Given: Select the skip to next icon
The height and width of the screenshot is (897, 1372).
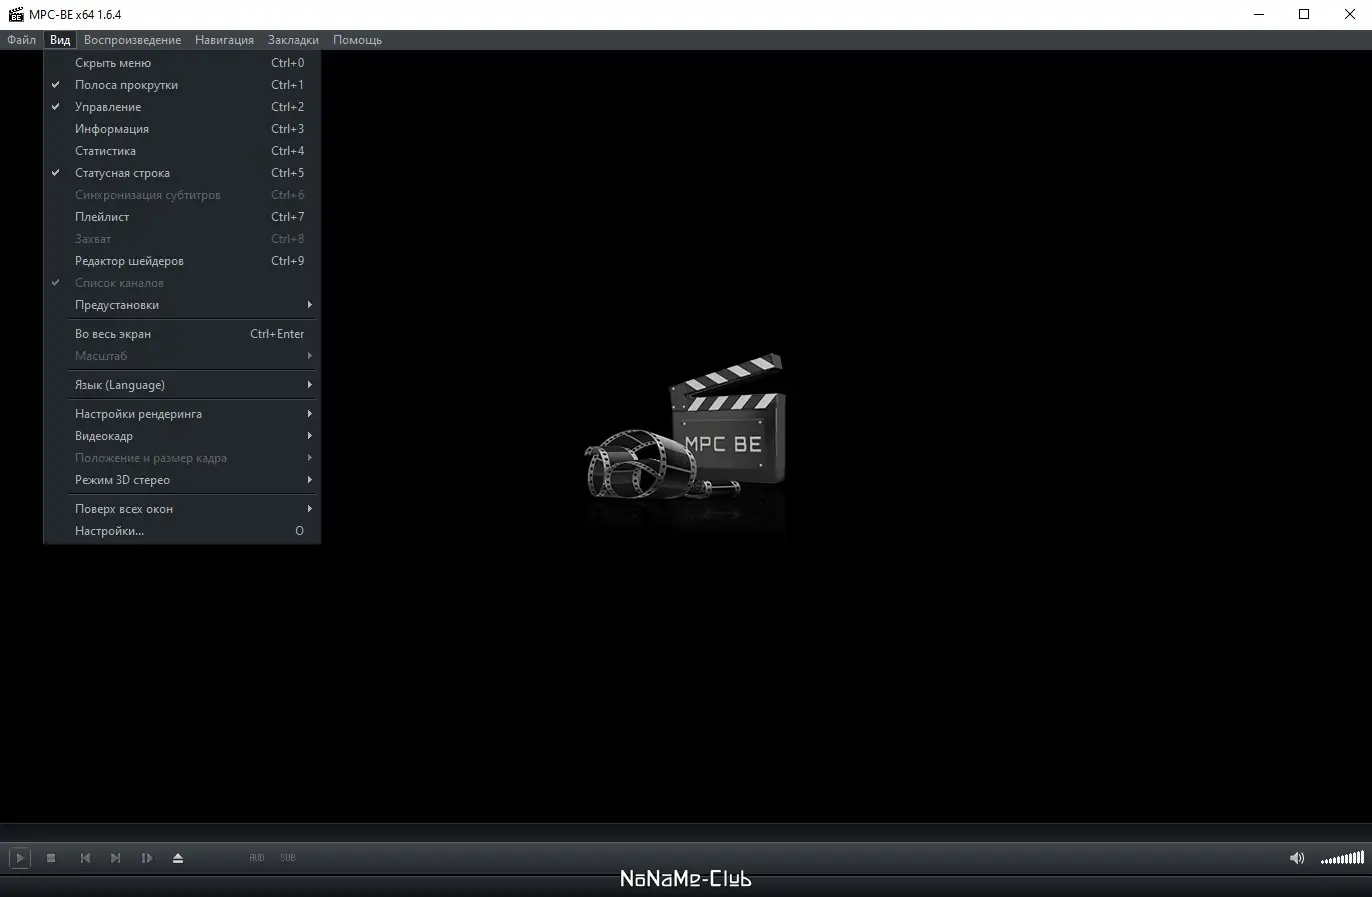Looking at the screenshot, I should [115, 857].
